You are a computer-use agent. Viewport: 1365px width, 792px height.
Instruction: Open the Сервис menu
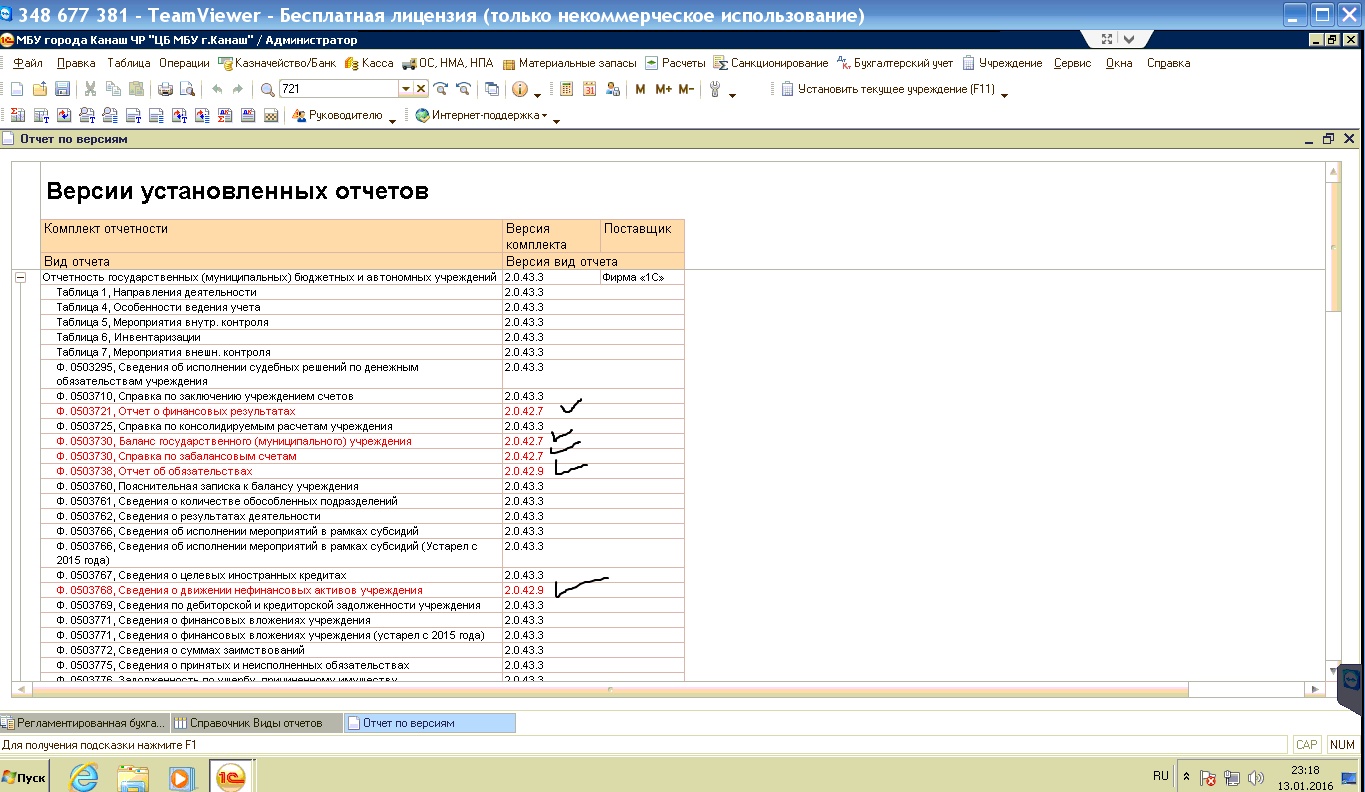point(1072,63)
